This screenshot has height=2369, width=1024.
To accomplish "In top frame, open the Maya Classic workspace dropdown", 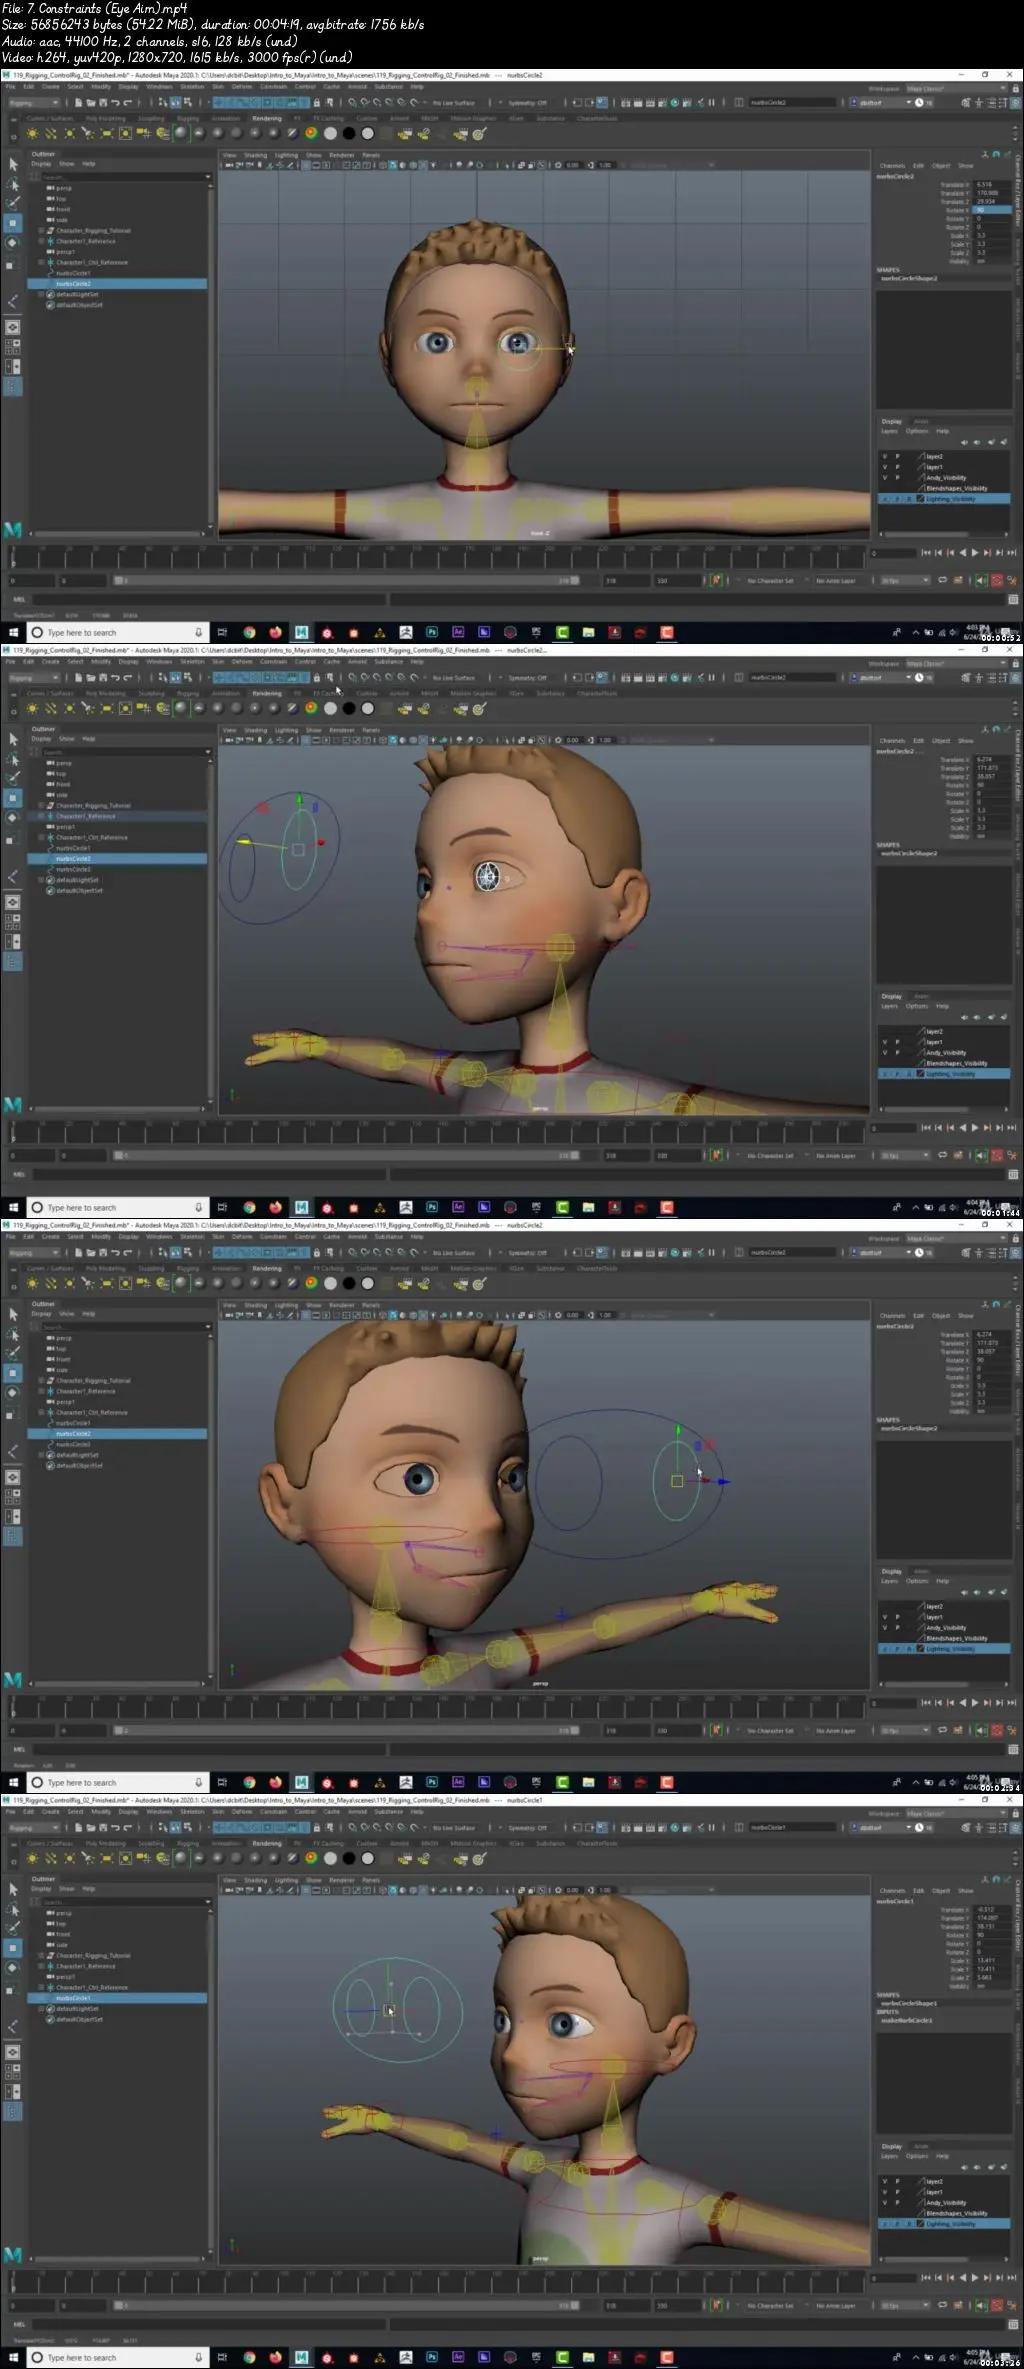I will point(955,88).
